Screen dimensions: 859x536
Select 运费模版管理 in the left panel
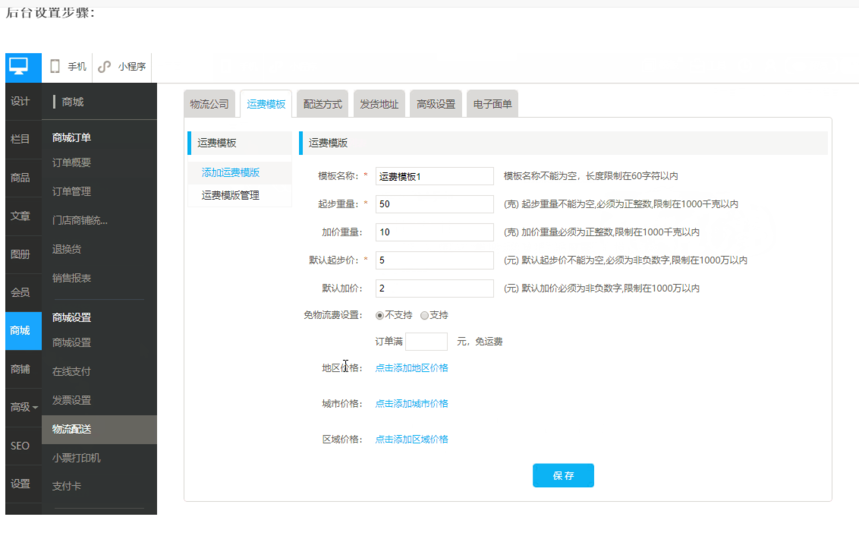tap(230, 196)
